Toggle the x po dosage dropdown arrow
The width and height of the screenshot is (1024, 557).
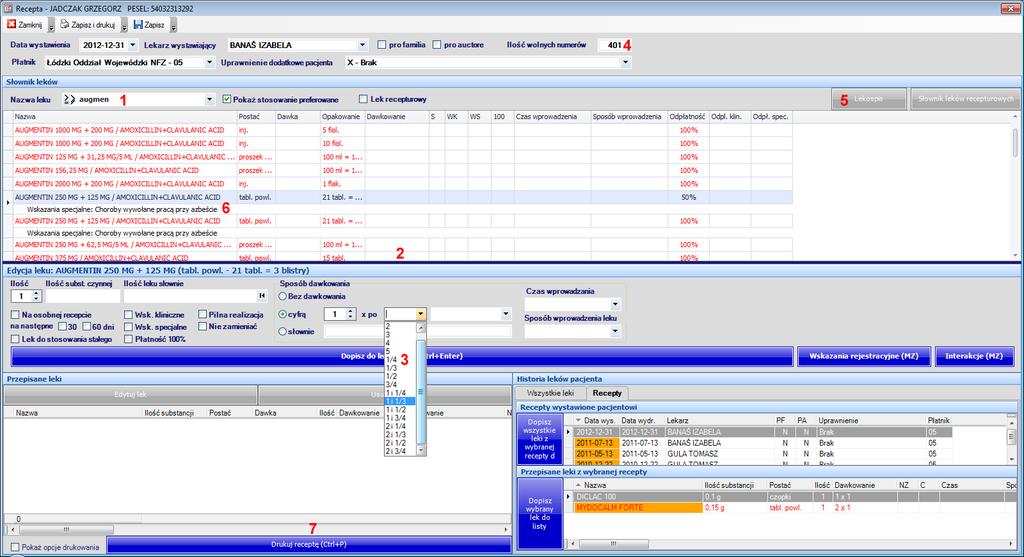(420, 314)
